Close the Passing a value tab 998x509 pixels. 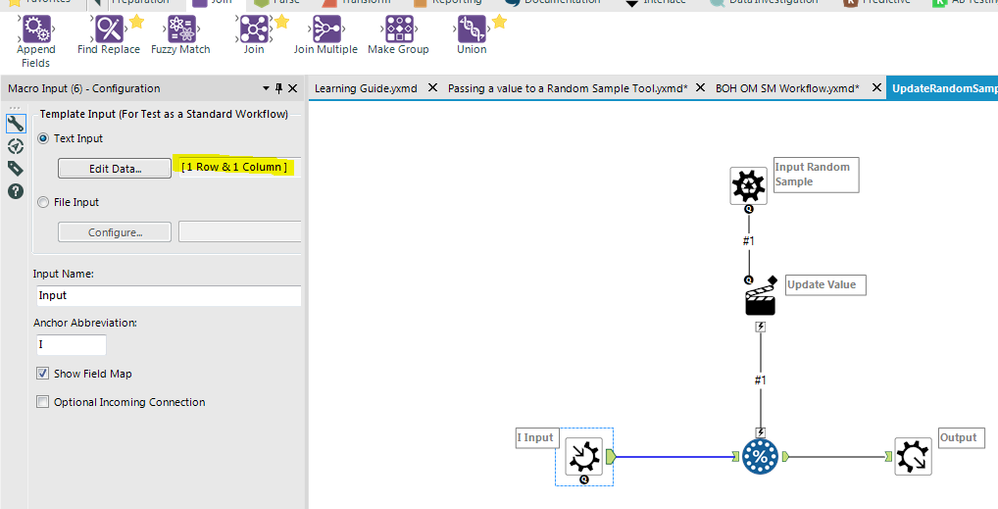coord(700,88)
